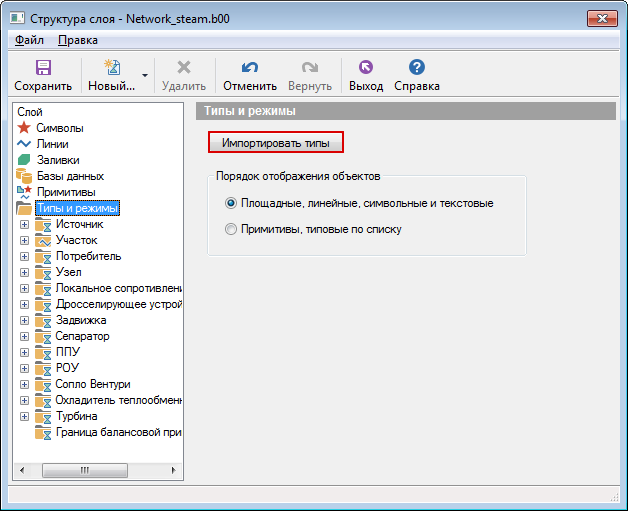Open dropdown arrow next to Новый

point(145,75)
